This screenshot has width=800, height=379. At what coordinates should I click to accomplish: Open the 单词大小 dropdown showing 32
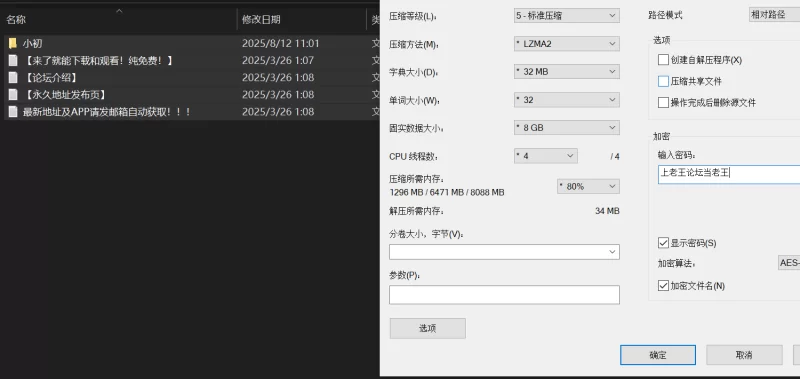(567, 100)
